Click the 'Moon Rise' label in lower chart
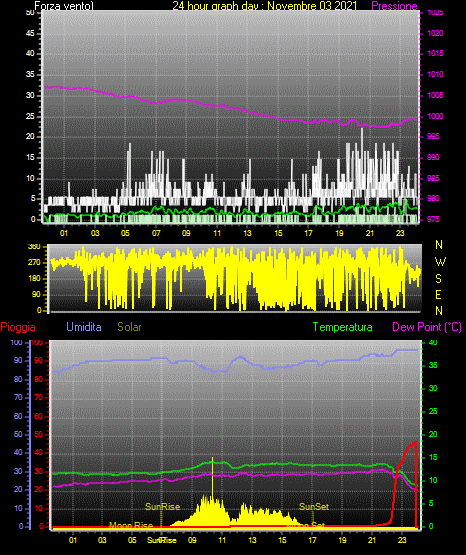This screenshot has height=555, width=466. 131,525
